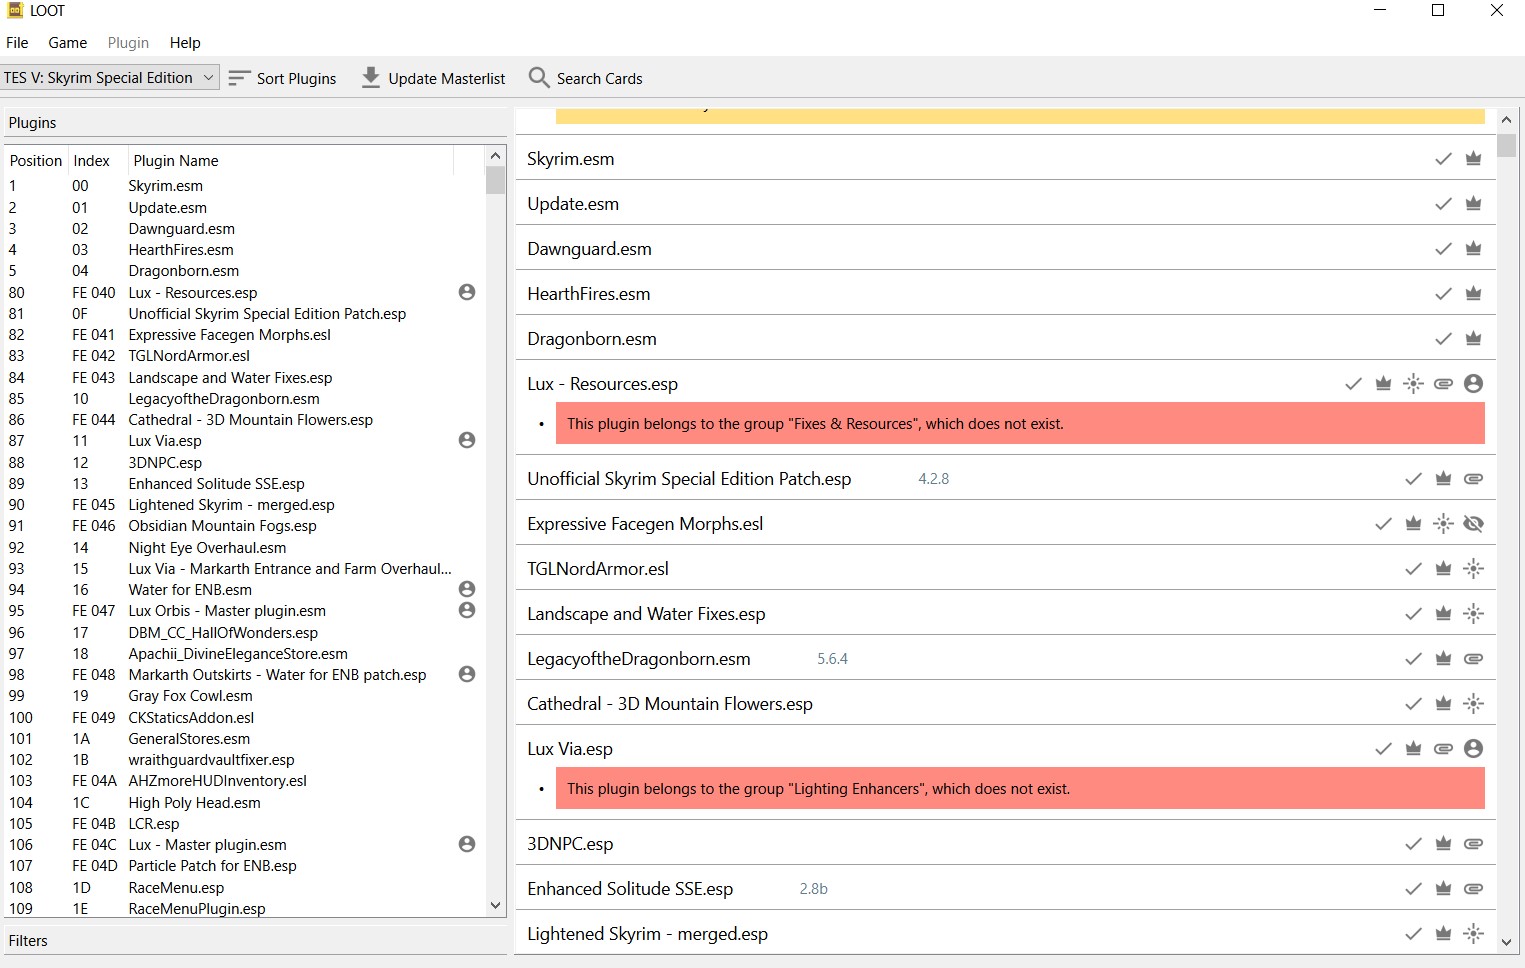Select the 3DNPC.esp row in the plugin list

click(x=165, y=462)
